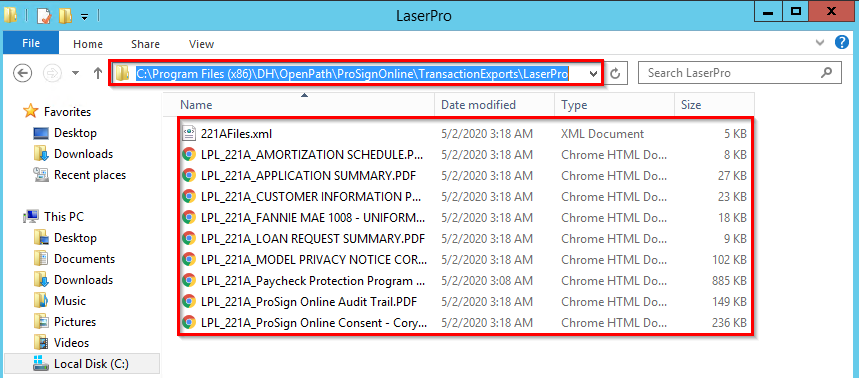
Task: Select Local Disk (C:) in navigation pane
Action: [81, 364]
